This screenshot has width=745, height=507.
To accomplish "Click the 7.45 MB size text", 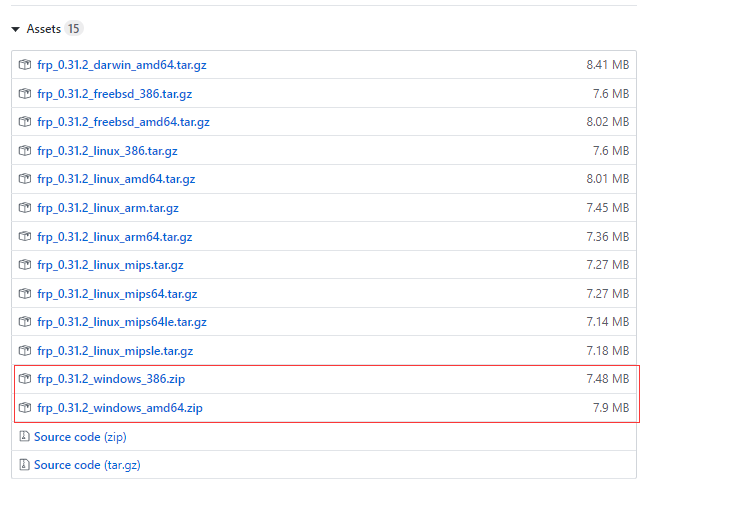I will tap(608, 208).
